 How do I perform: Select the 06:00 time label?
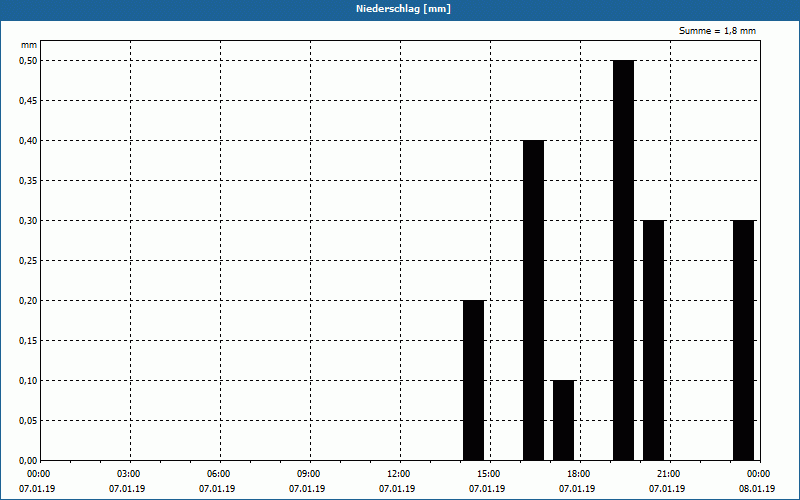coord(219,474)
